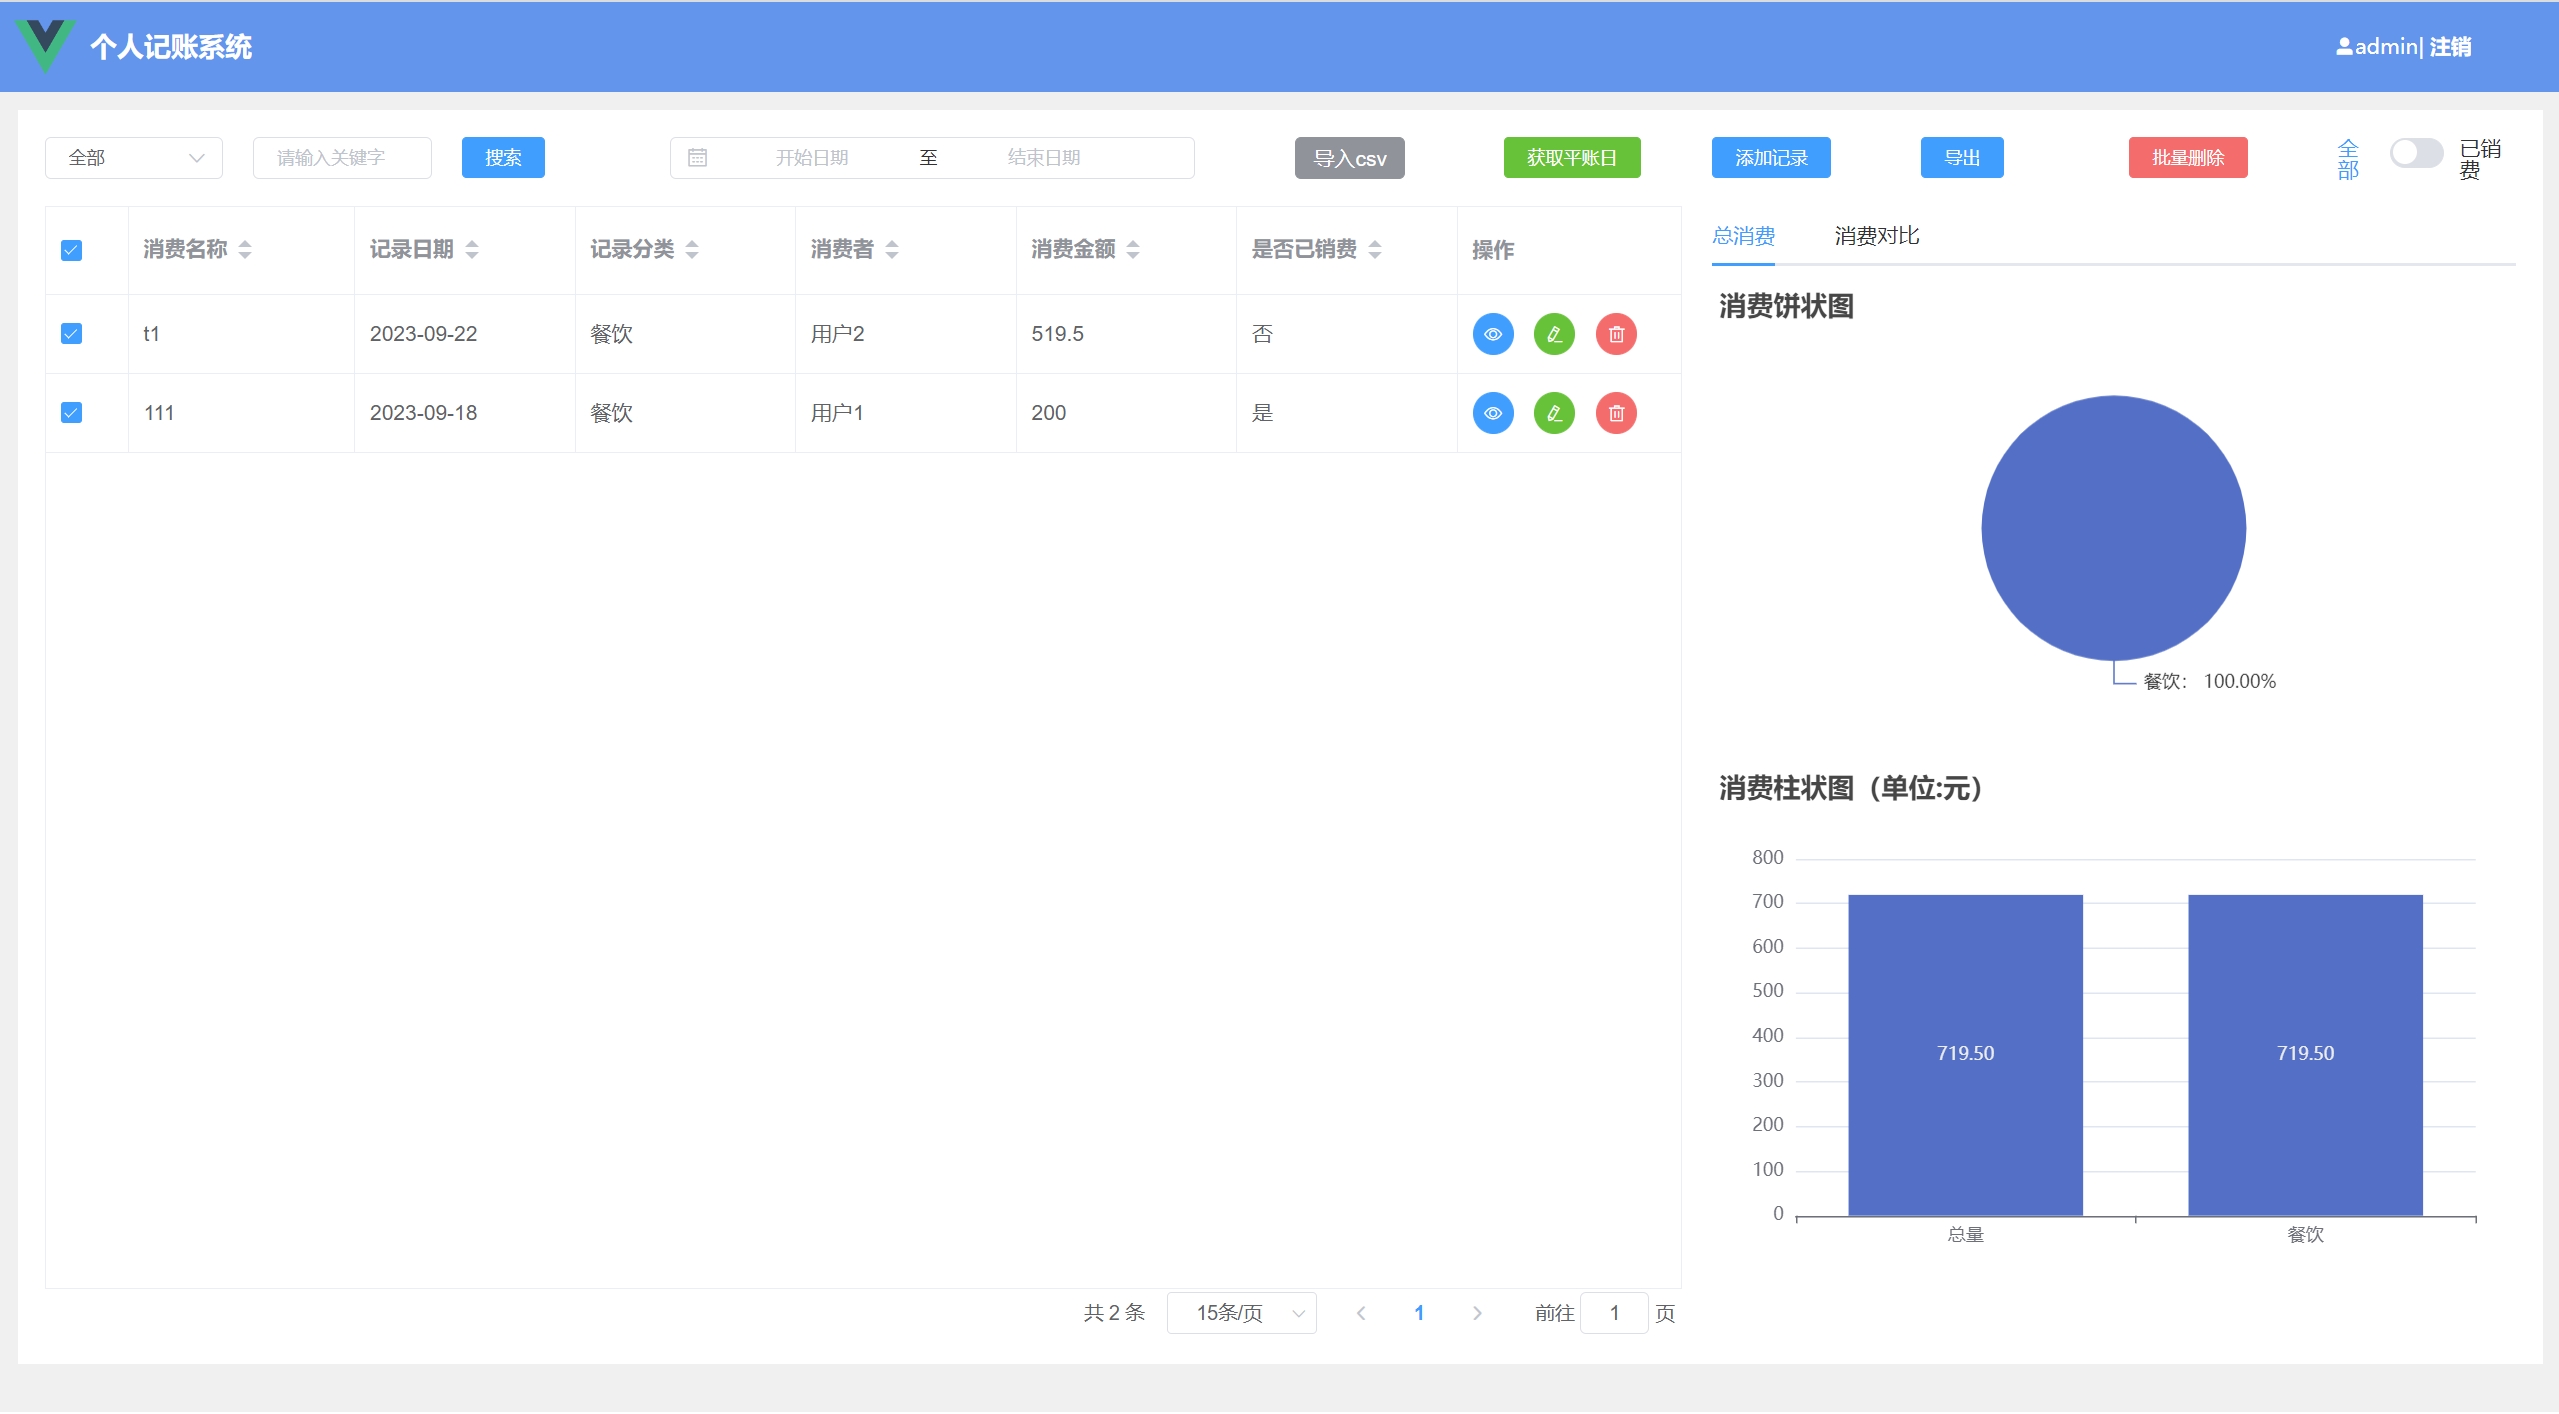Uncheck the select-all header checkbox
Viewport: 2559px width, 1414px height.
71,250
